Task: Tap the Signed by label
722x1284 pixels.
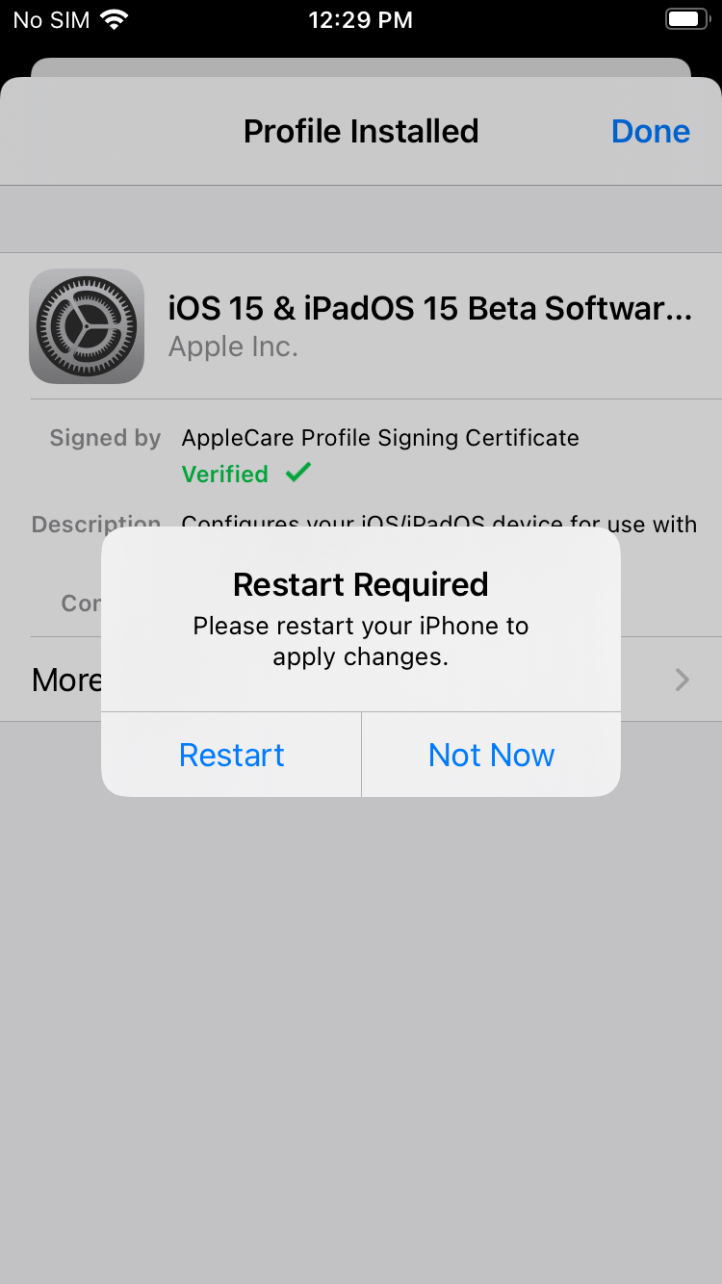Action: tap(105, 438)
